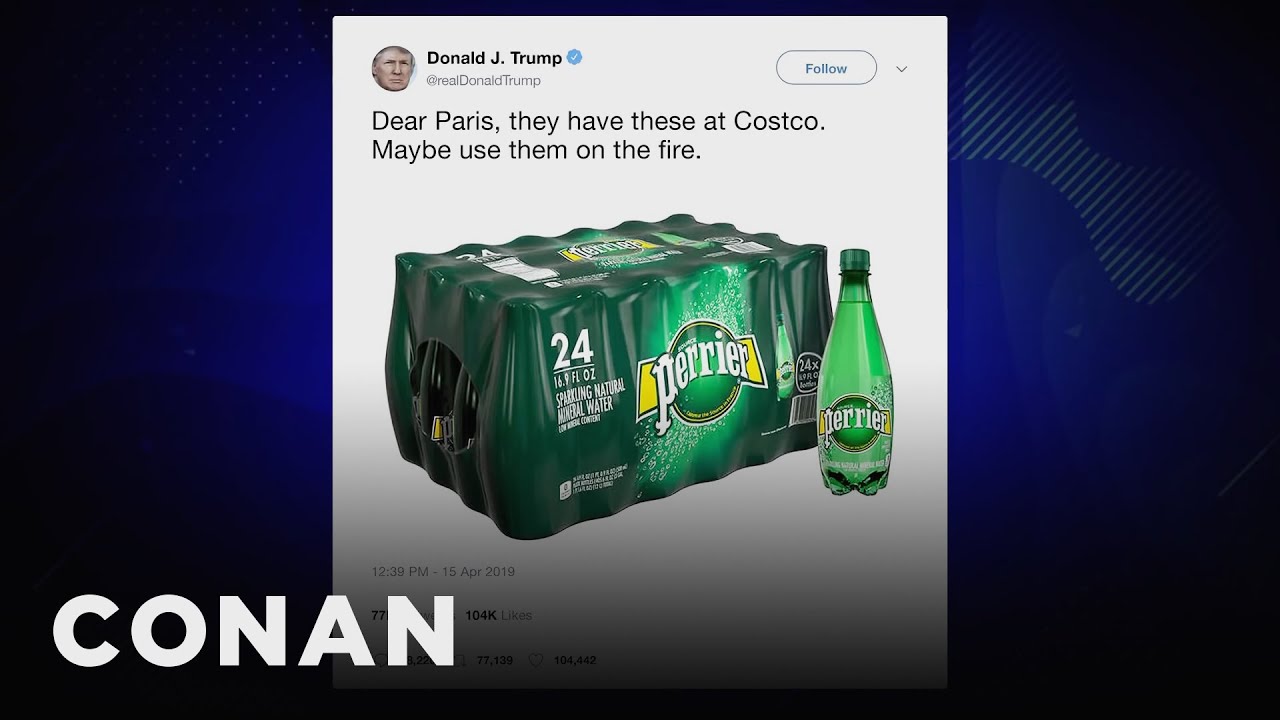Expand the tweet options chevron menu
This screenshot has height=720, width=1280.
point(901,69)
